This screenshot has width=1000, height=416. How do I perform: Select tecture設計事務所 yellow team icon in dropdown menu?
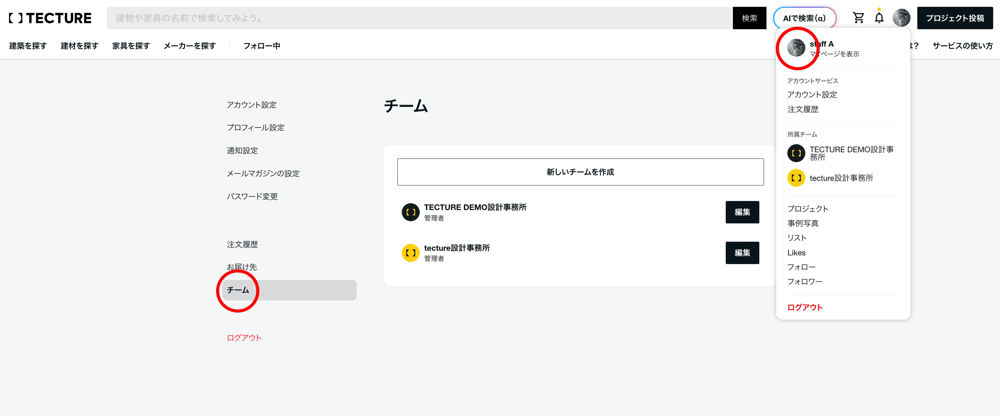click(x=796, y=178)
